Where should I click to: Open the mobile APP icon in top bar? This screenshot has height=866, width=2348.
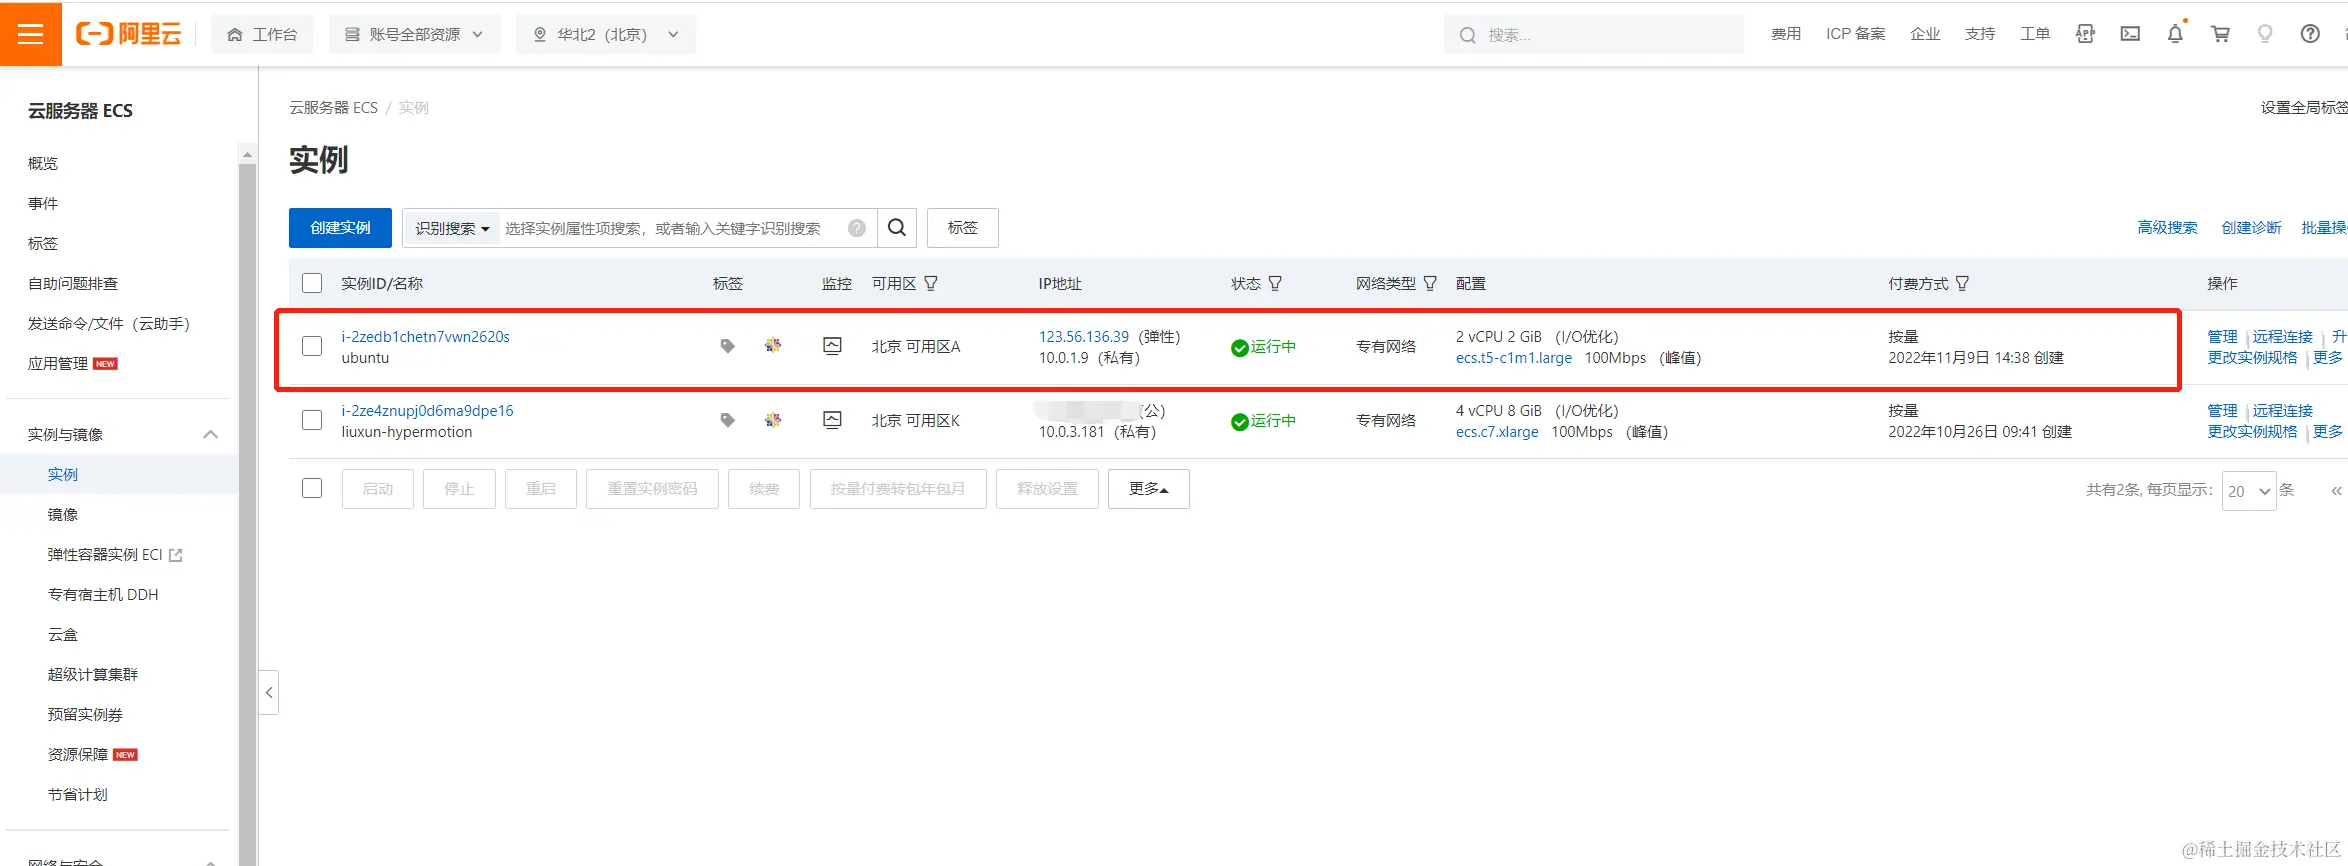2085,34
